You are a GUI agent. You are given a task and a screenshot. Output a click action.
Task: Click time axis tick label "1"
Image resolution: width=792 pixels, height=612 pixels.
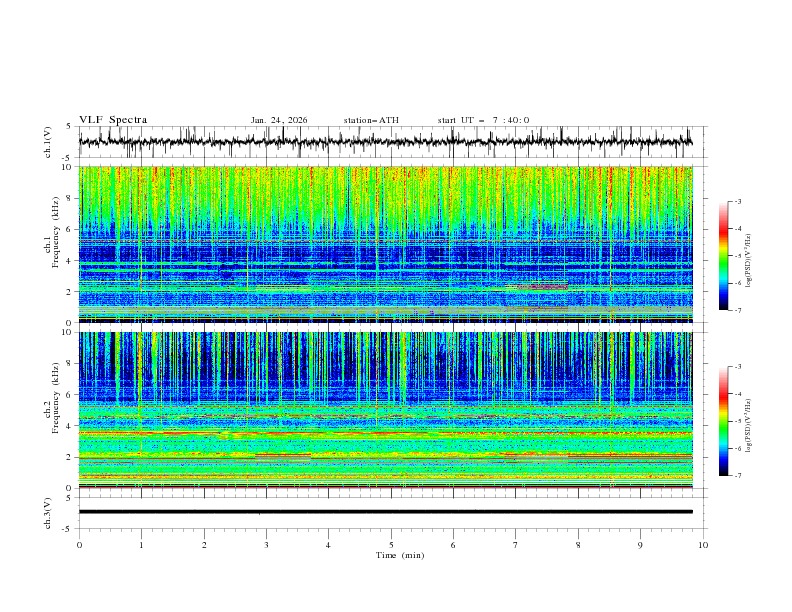[x=141, y=545]
